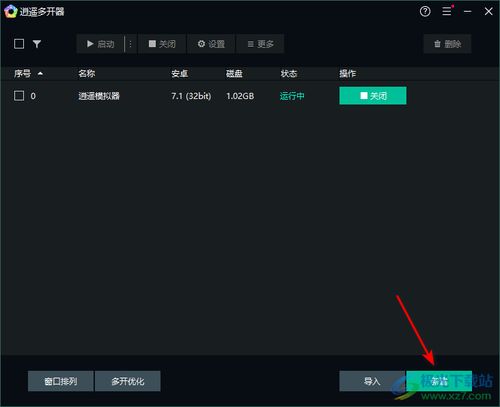
Task: Click green 关闭 button for 逍遥模拟器
Action: tap(373, 96)
